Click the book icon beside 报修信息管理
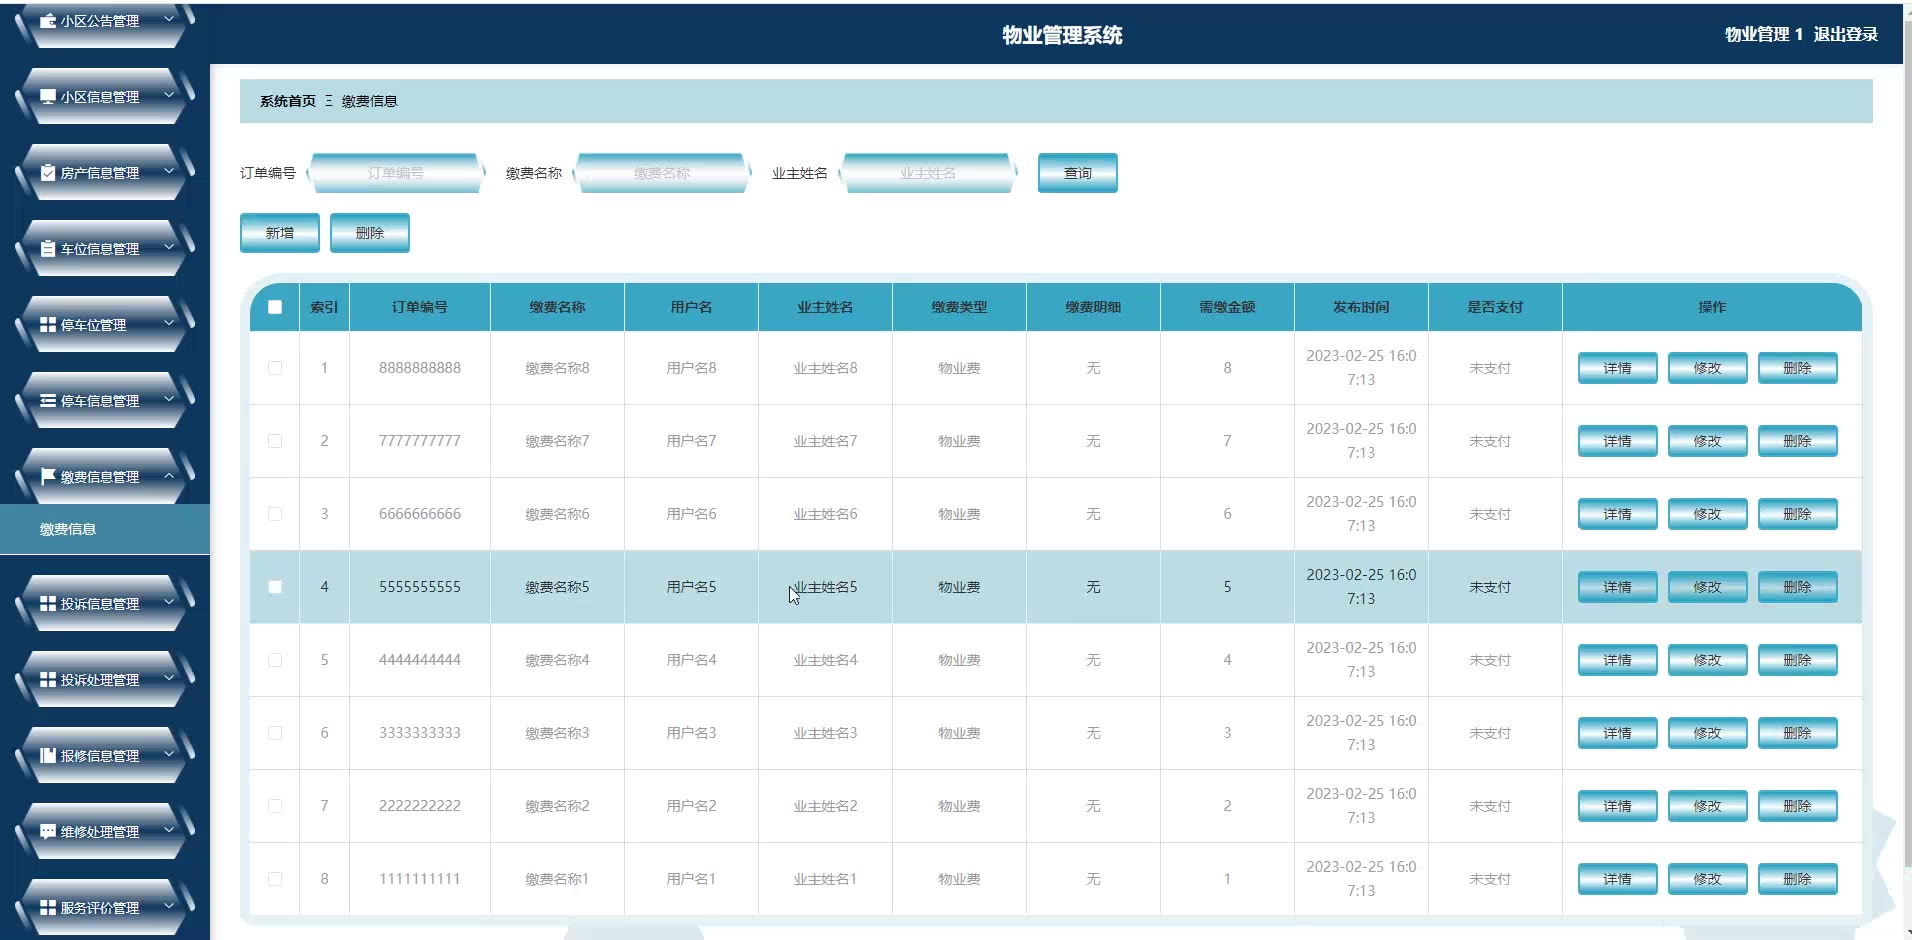The image size is (1912, 940). click(x=48, y=756)
